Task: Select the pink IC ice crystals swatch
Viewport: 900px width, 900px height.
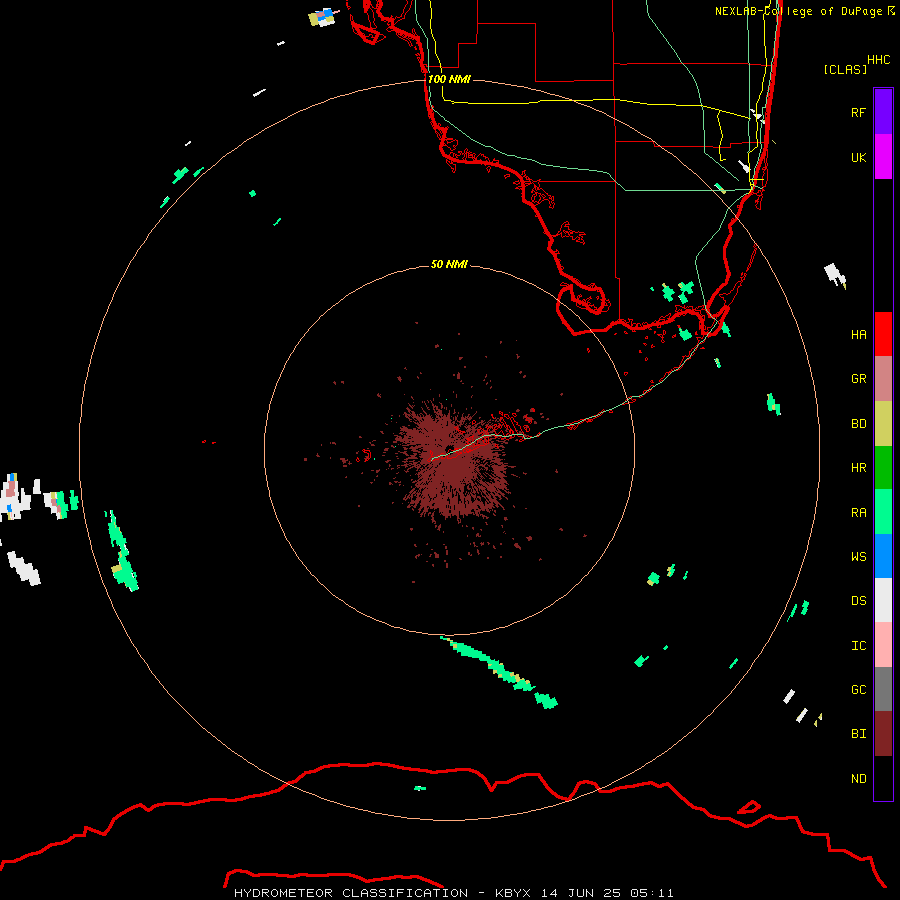Action: coord(883,645)
